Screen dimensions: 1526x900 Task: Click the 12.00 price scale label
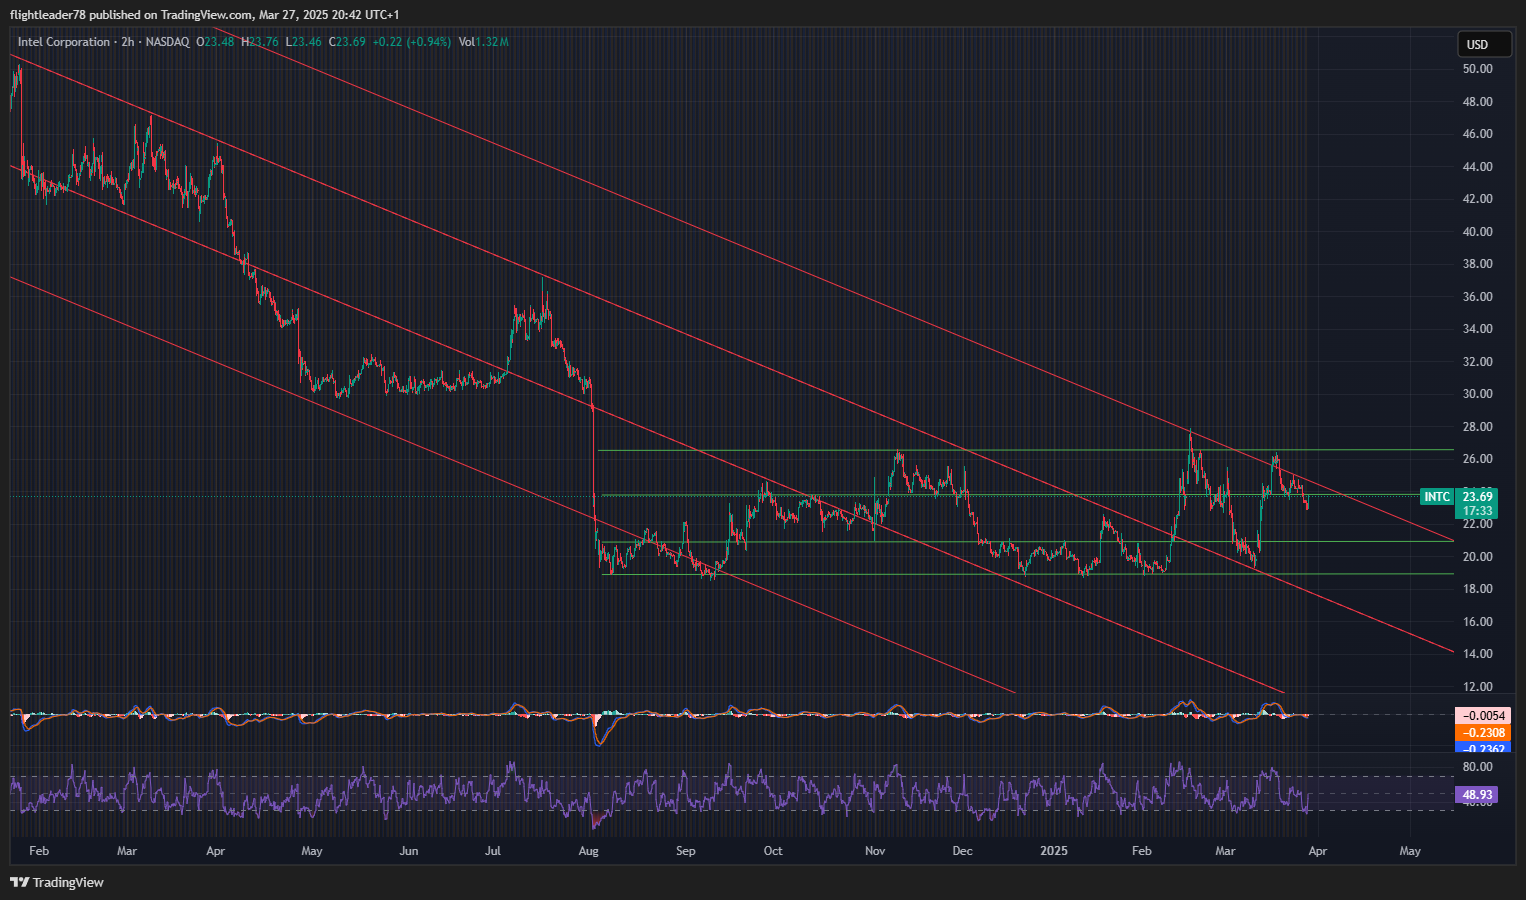(x=1477, y=687)
